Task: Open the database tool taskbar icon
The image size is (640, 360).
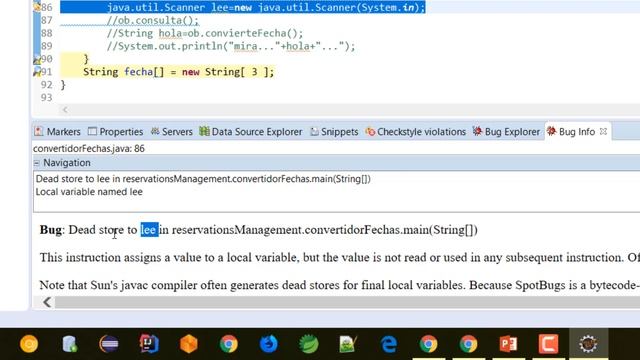Action: tap(69, 344)
